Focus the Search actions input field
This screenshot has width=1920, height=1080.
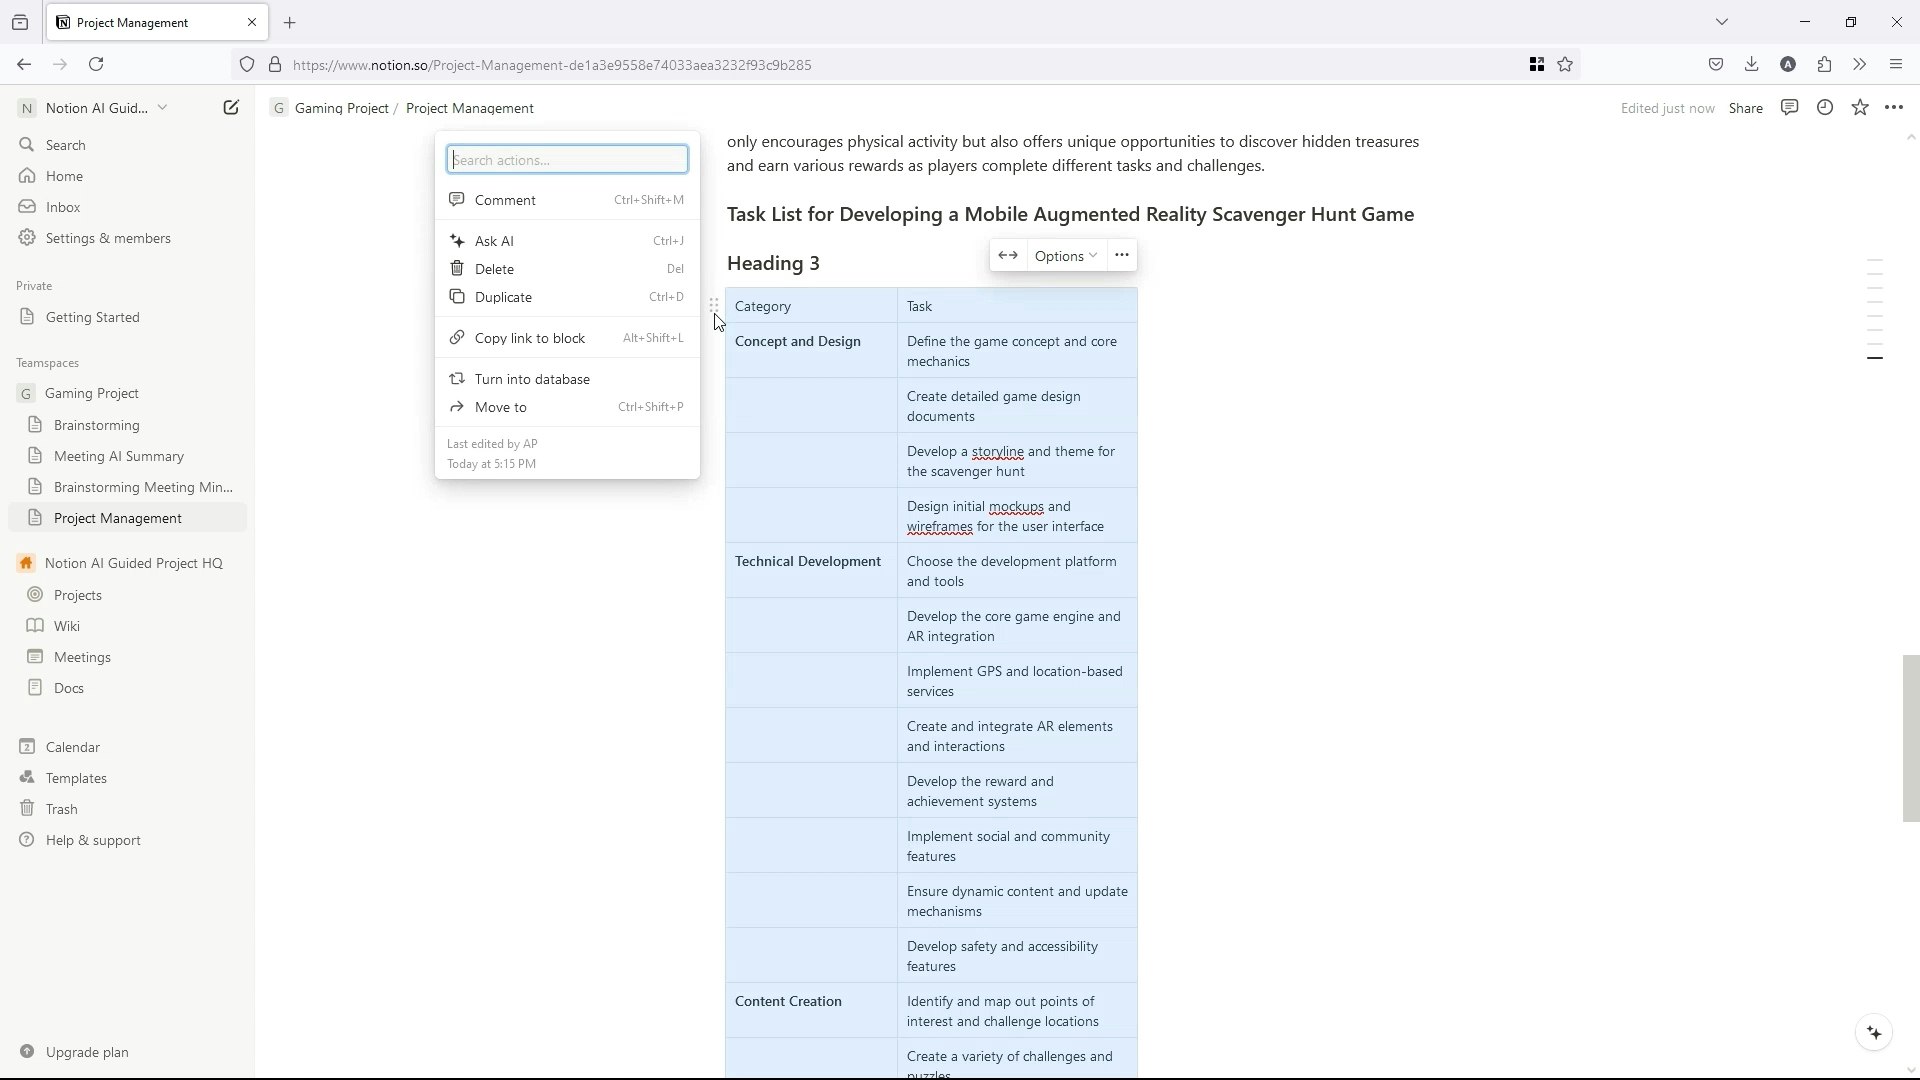coord(567,160)
